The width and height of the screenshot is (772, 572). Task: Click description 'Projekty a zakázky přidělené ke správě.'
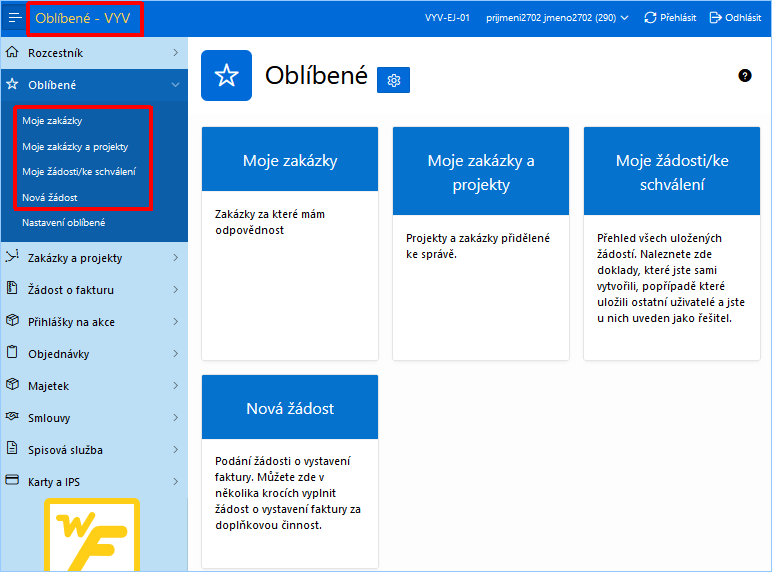point(478,246)
